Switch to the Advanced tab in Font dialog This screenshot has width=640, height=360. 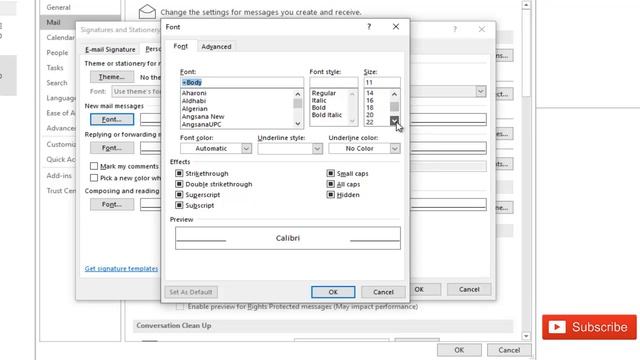click(216, 47)
